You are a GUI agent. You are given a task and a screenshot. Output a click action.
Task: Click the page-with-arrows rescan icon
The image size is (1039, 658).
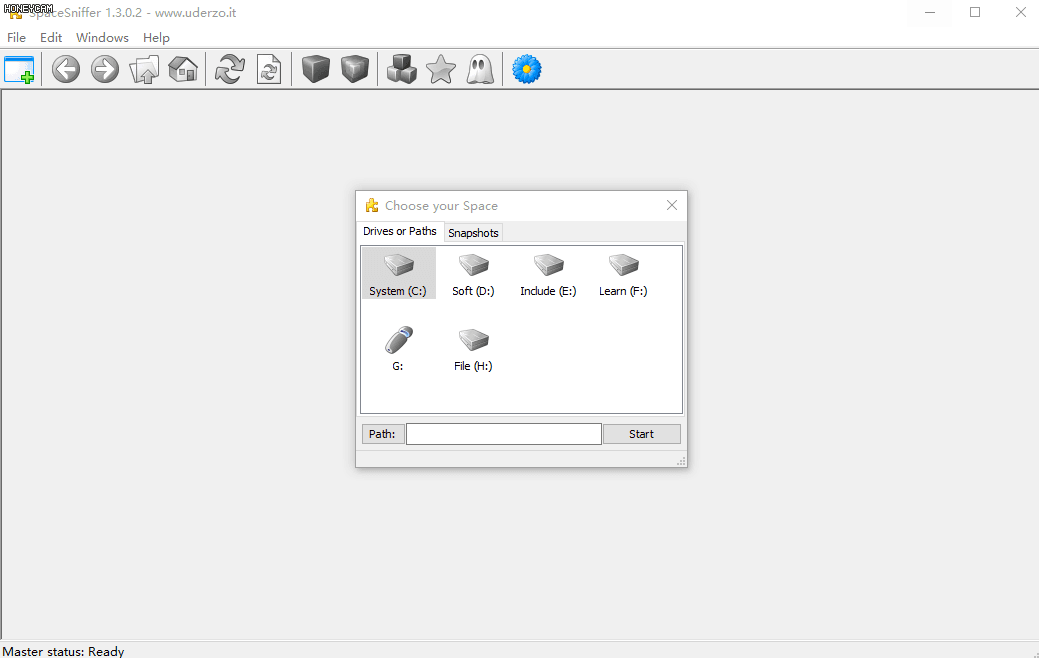click(269, 70)
